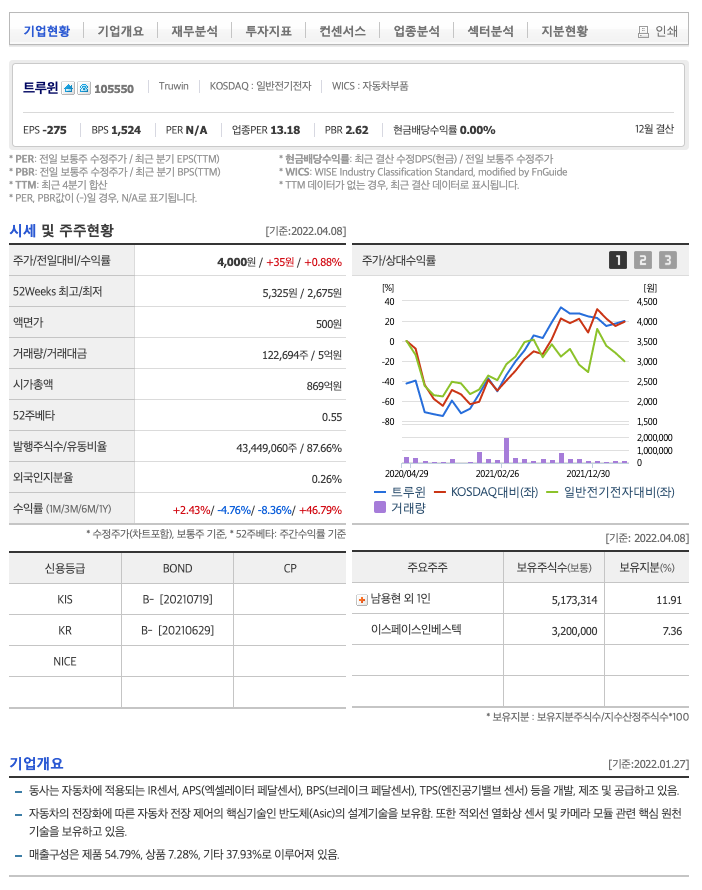This screenshot has width=702, height=890.
Task: Open the 기업개요 tab
Action: [x=120, y=31]
